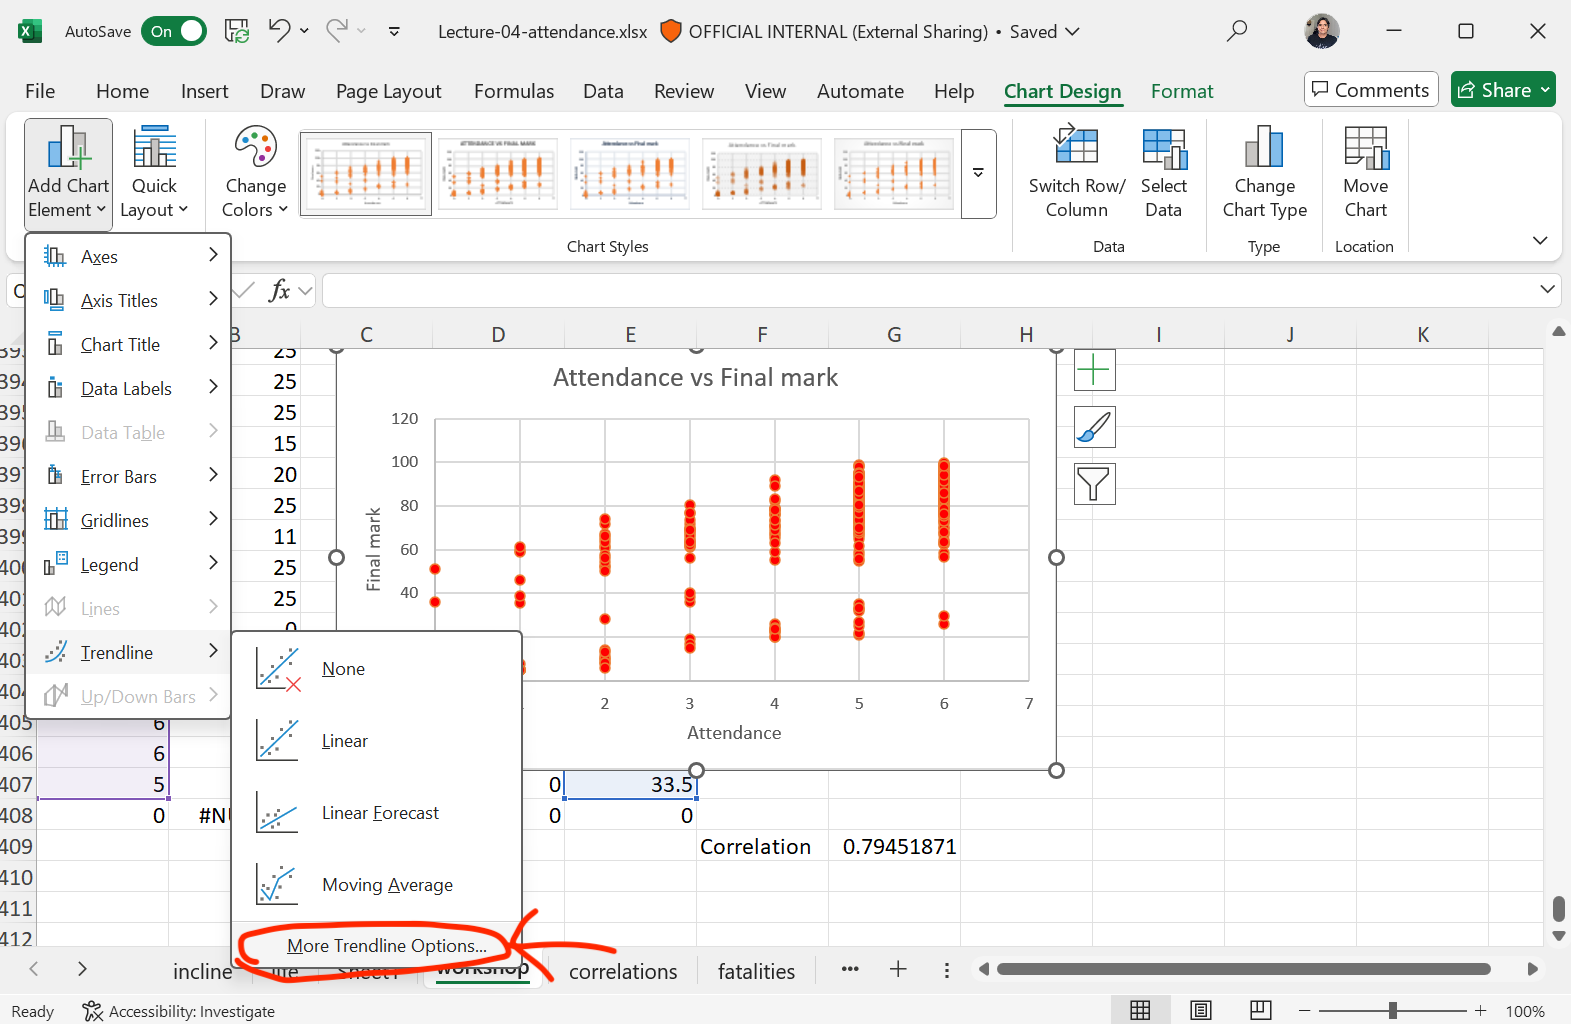Click the Change Chart Type icon
The height and width of the screenshot is (1024, 1571).
click(x=1264, y=148)
